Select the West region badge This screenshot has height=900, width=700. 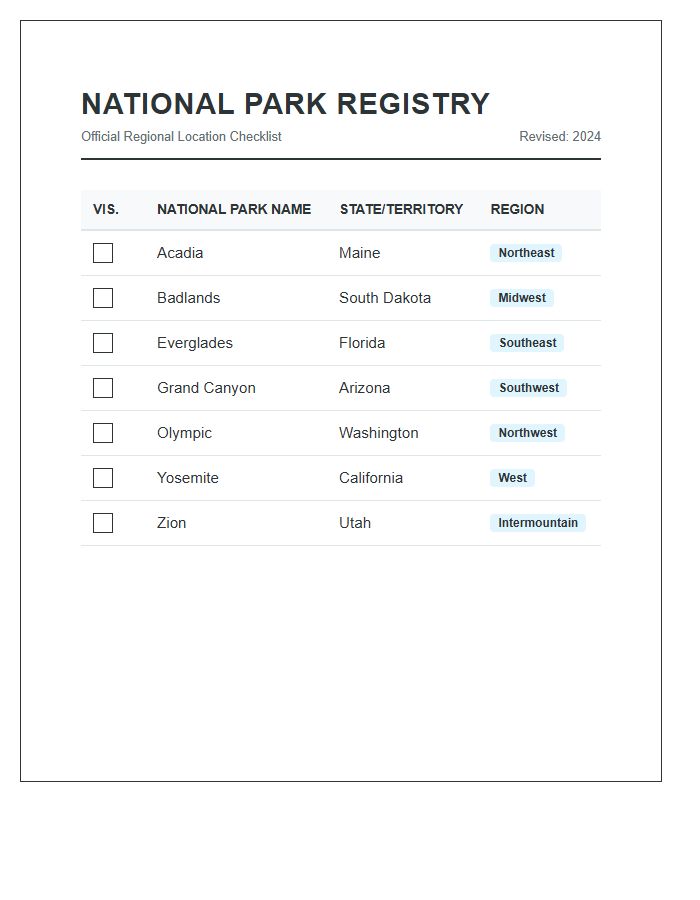click(512, 478)
